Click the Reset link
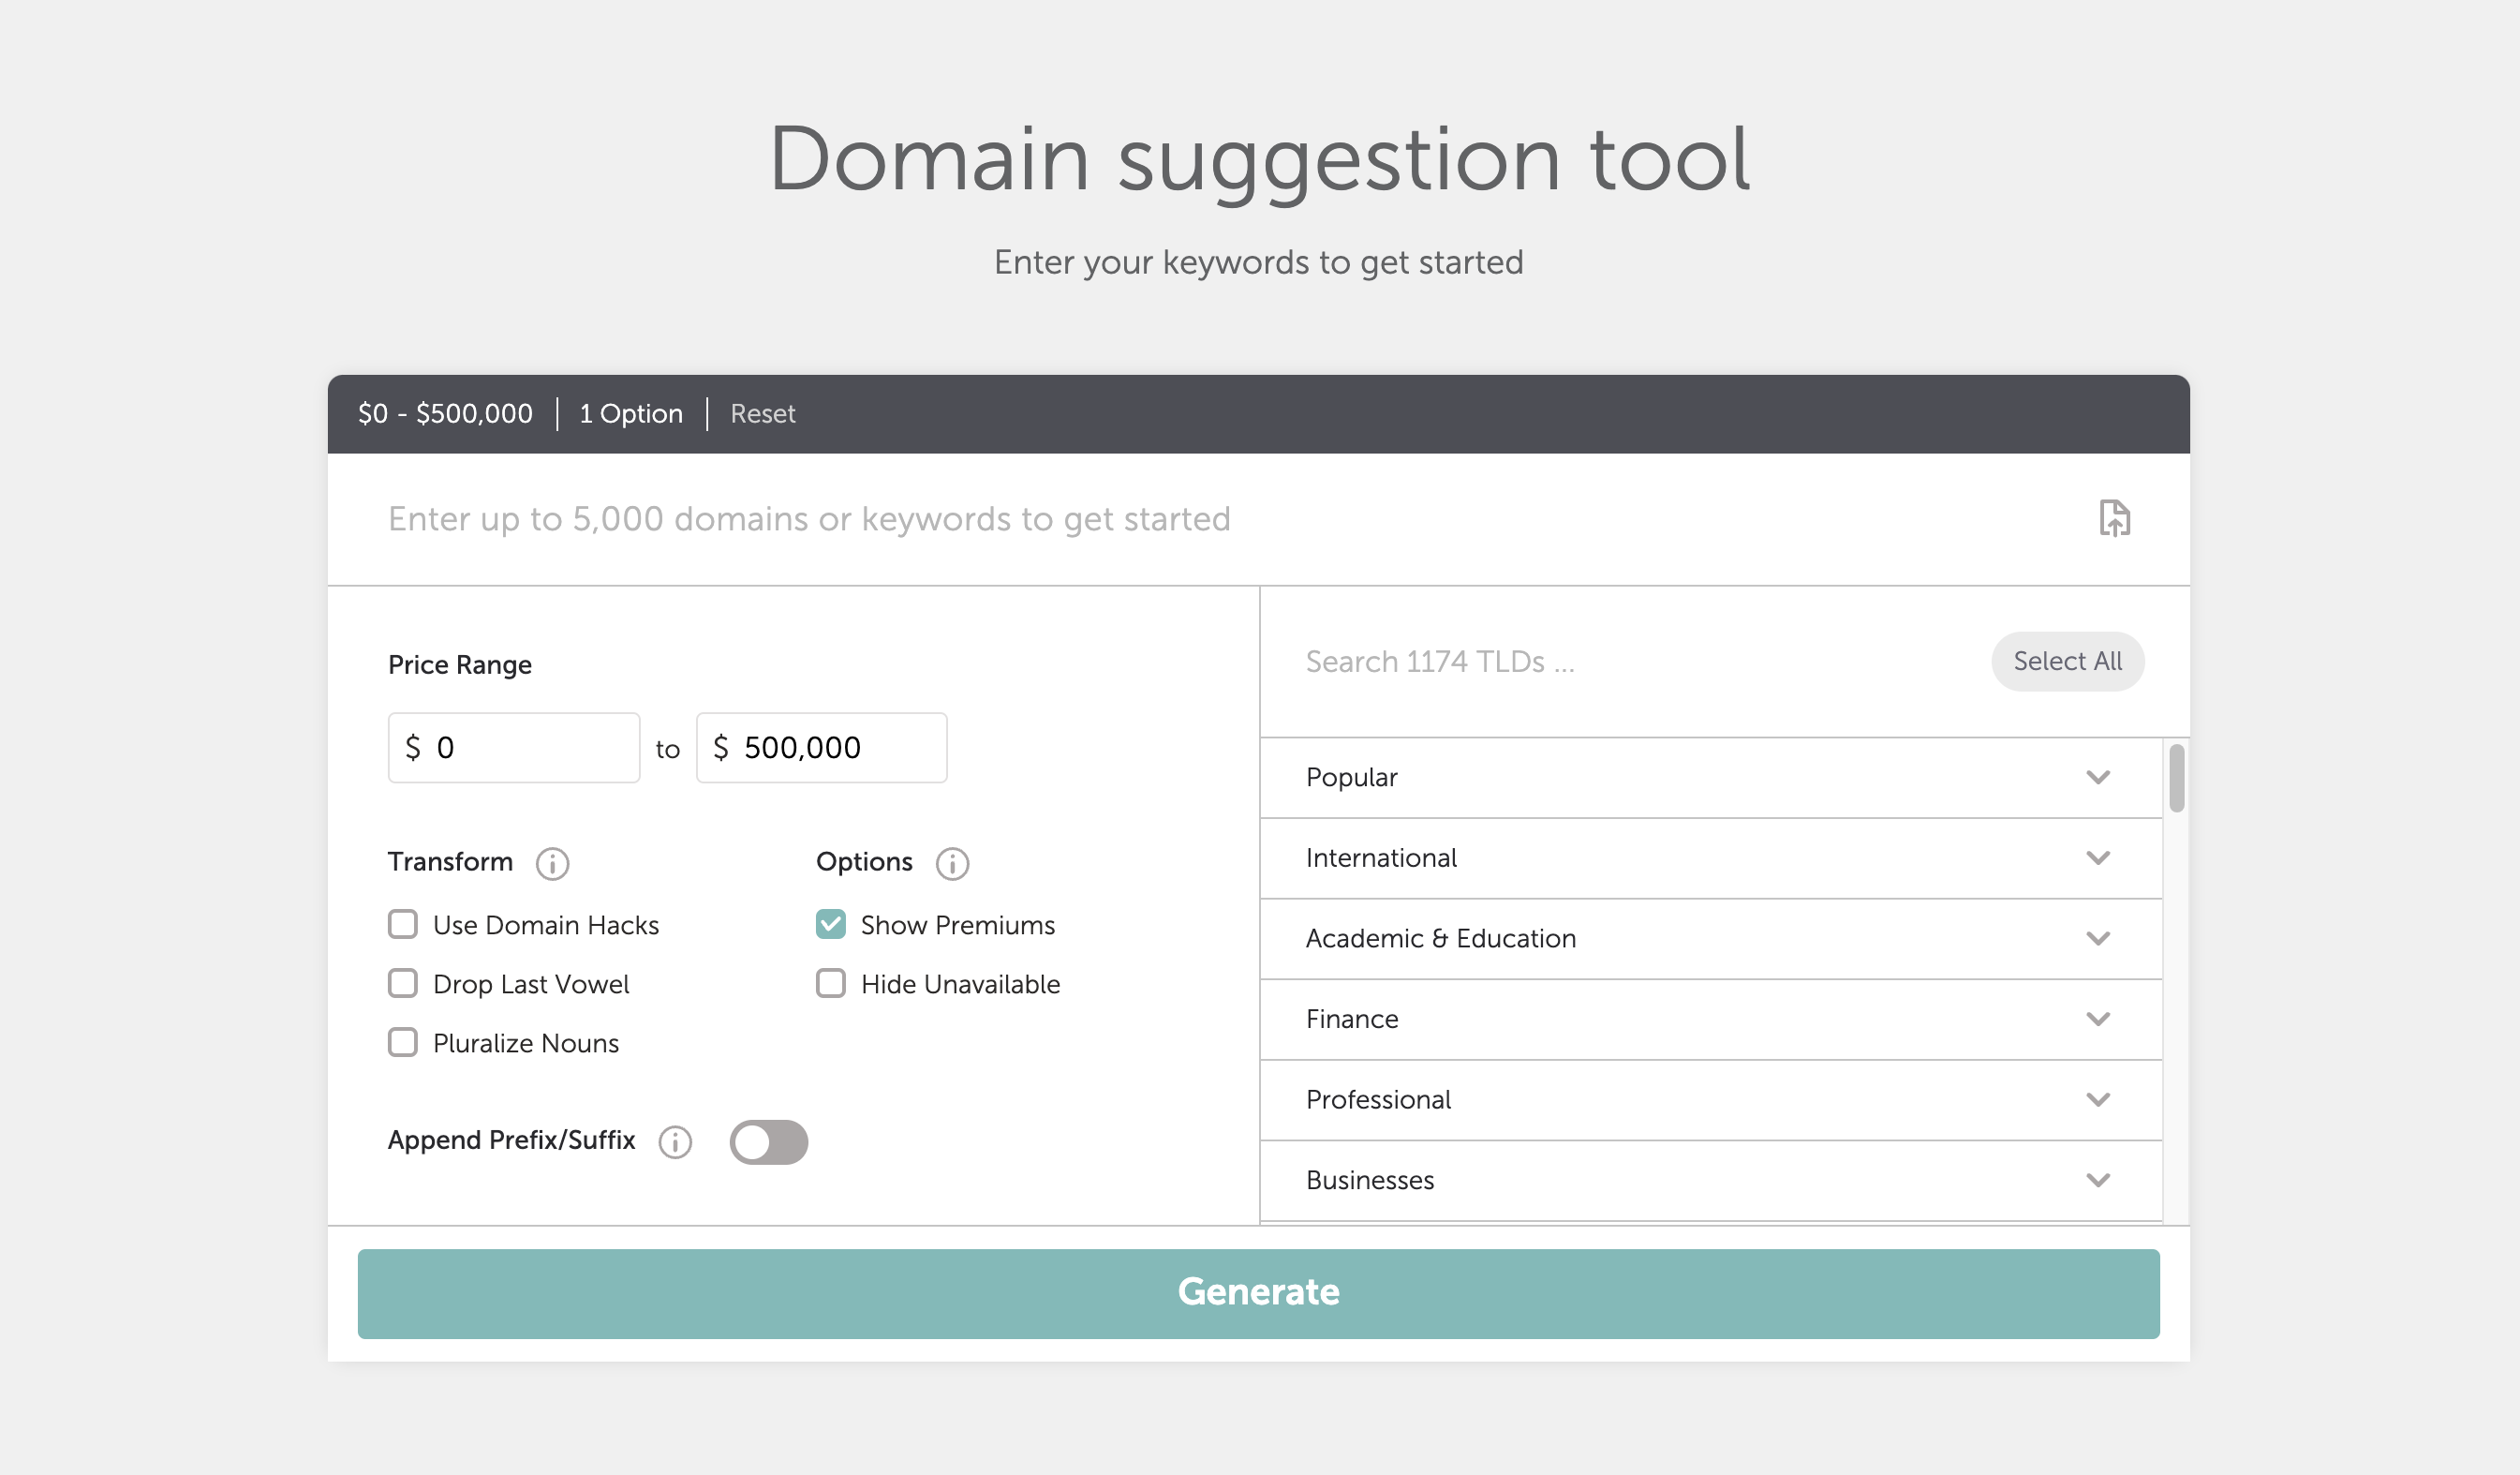The image size is (2520, 1475). click(x=762, y=413)
